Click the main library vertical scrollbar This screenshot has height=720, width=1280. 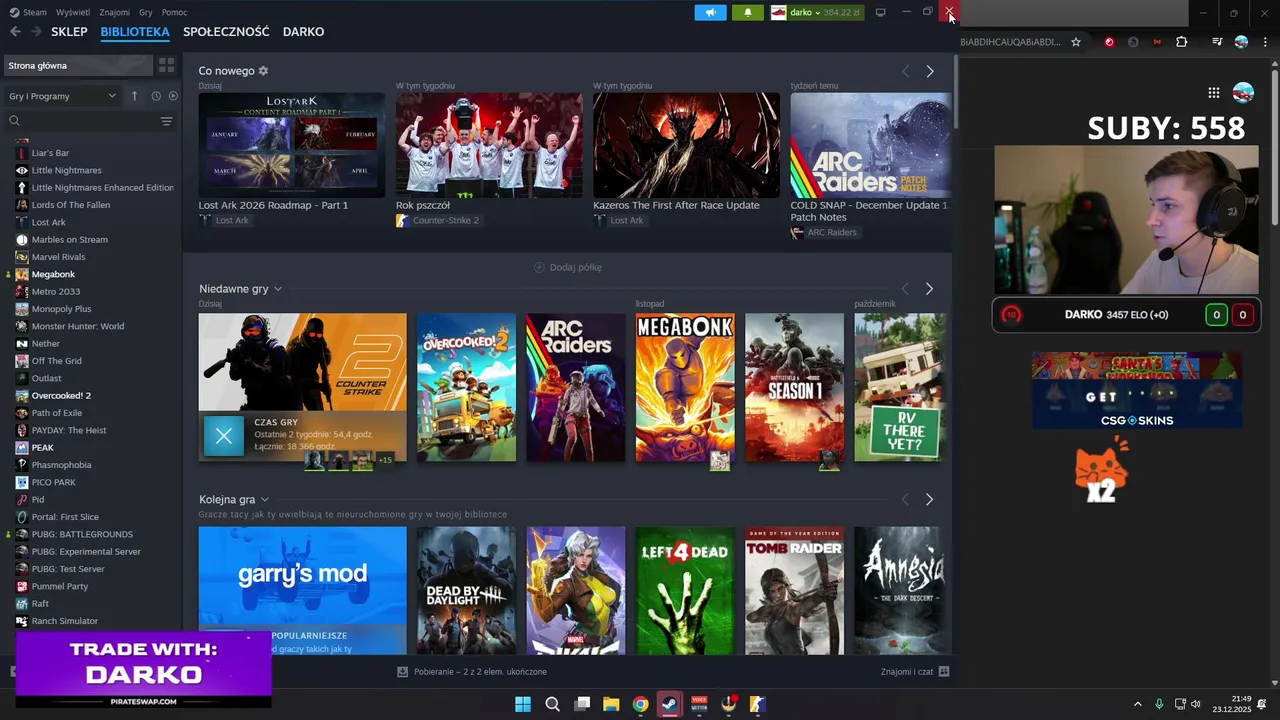click(x=956, y=92)
